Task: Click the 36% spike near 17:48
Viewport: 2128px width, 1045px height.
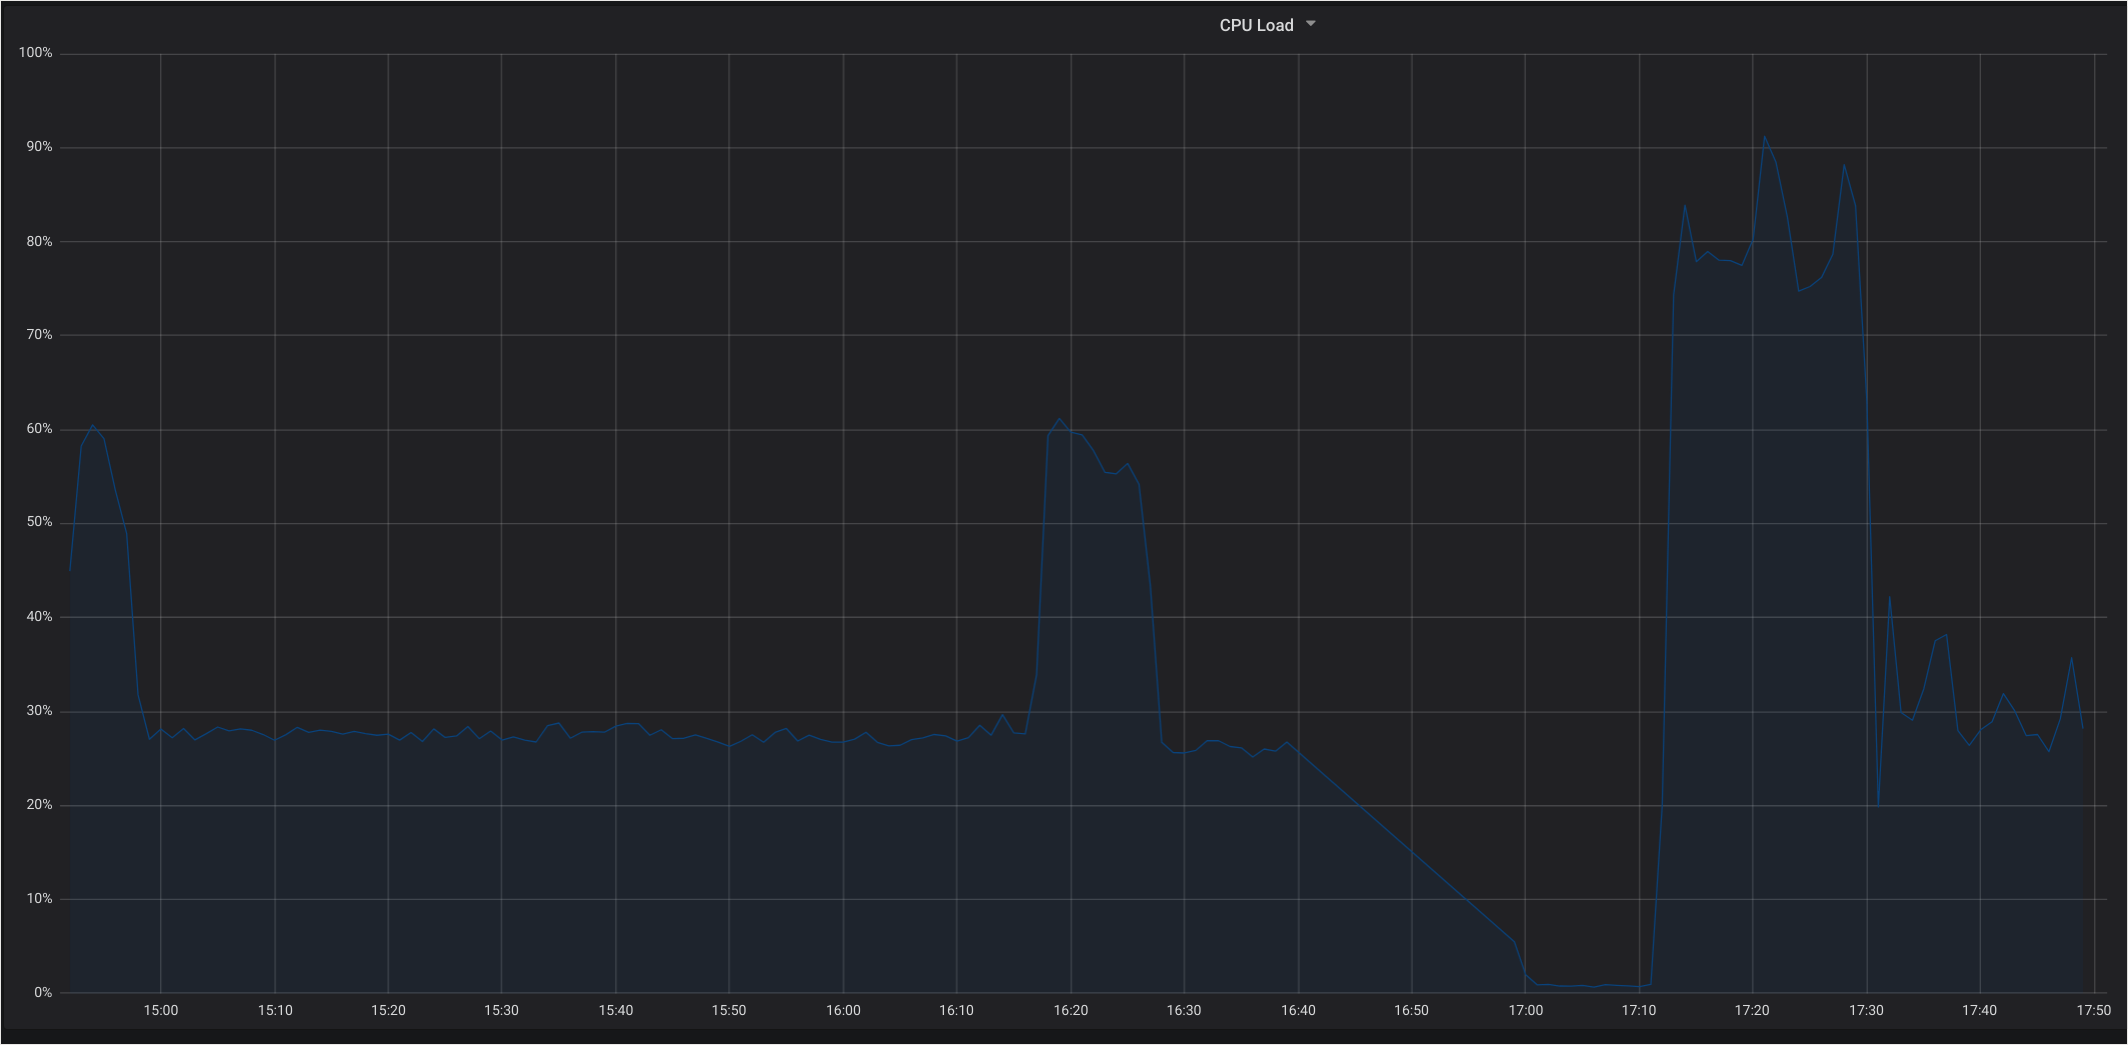Action: pyautogui.click(x=2071, y=658)
